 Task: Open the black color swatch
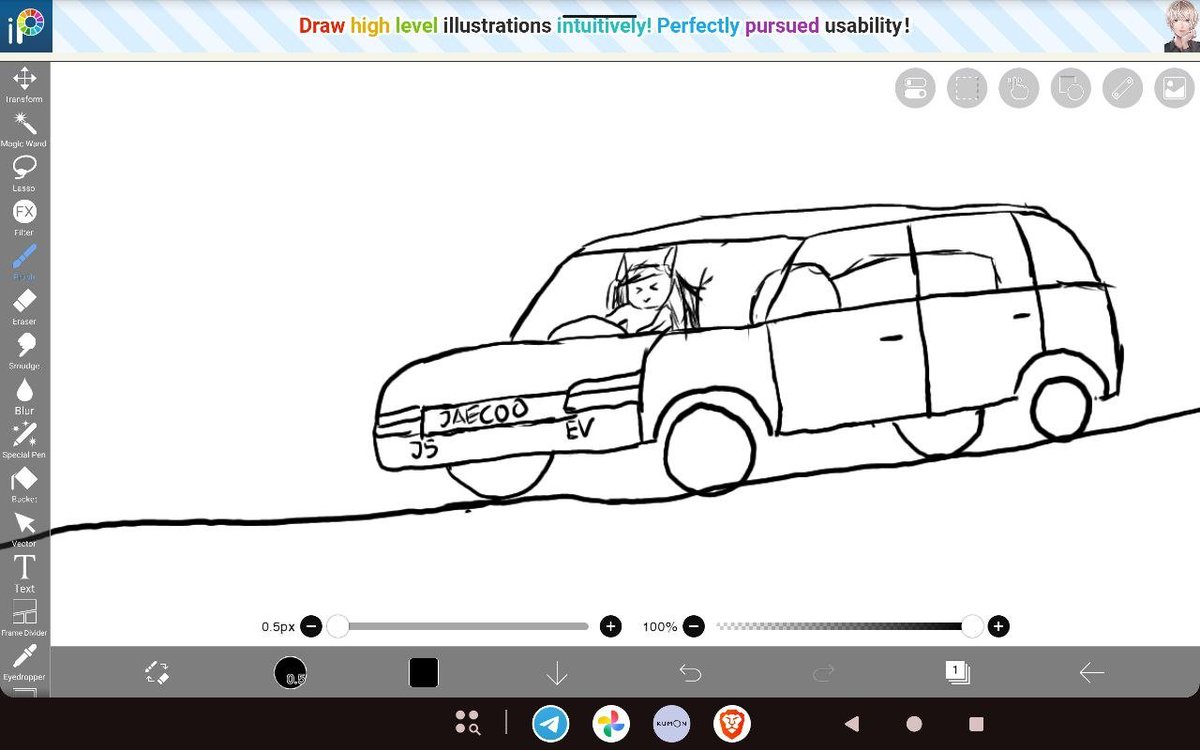click(424, 673)
